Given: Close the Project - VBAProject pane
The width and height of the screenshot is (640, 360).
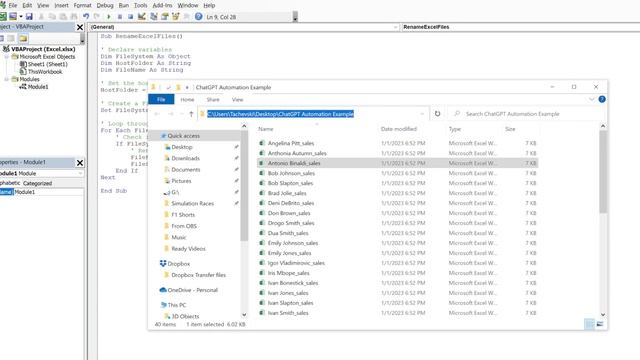Looking at the screenshot, I should [x=80, y=27].
